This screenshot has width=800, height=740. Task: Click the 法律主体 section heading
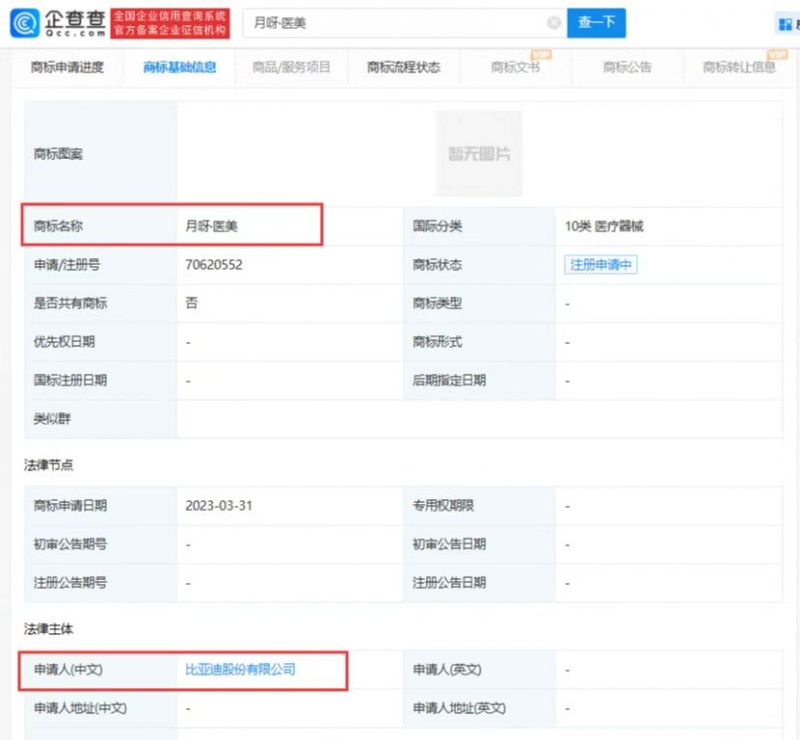48,629
